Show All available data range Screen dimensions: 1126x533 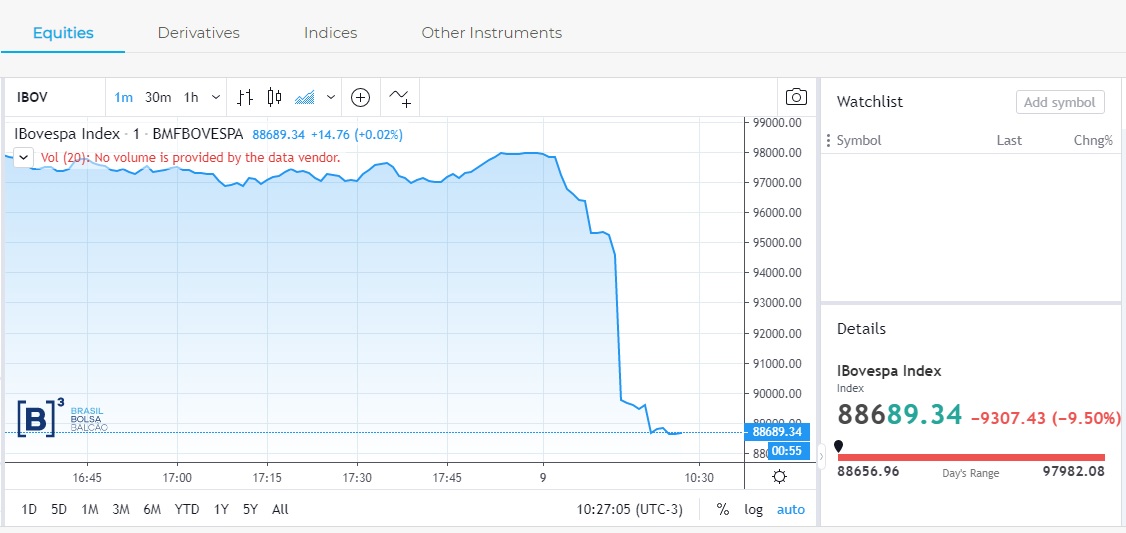(x=280, y=509)
